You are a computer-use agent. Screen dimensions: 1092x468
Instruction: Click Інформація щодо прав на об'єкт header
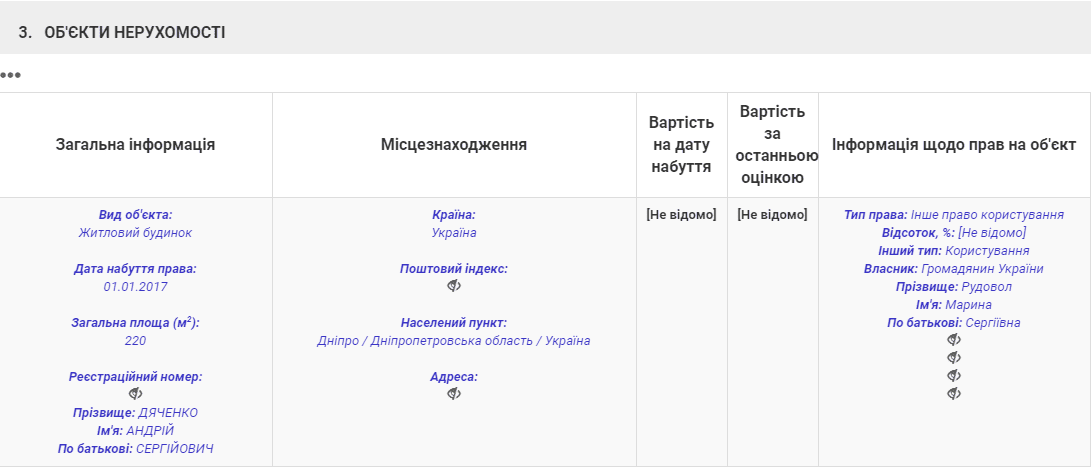pyautogui.click(x=953, y=145)
